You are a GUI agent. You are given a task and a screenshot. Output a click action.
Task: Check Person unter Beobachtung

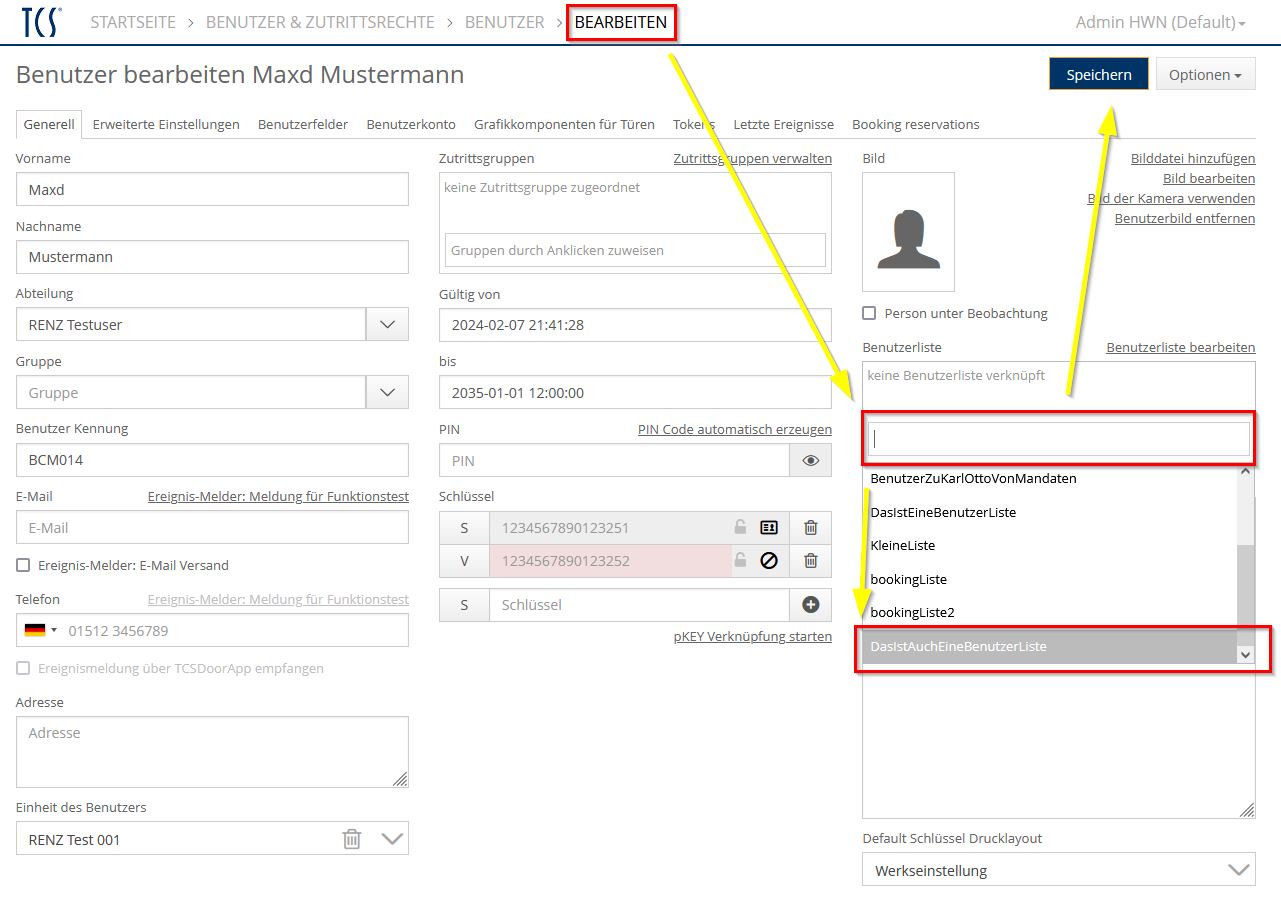[870, 314]
